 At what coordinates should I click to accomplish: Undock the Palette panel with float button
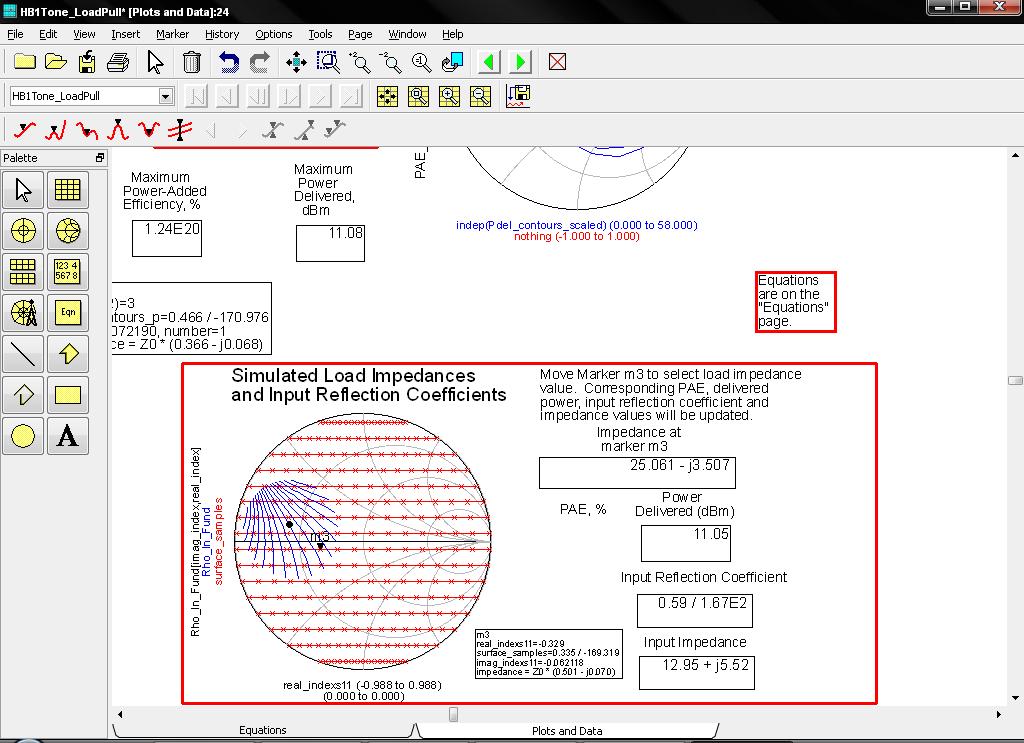100,158
